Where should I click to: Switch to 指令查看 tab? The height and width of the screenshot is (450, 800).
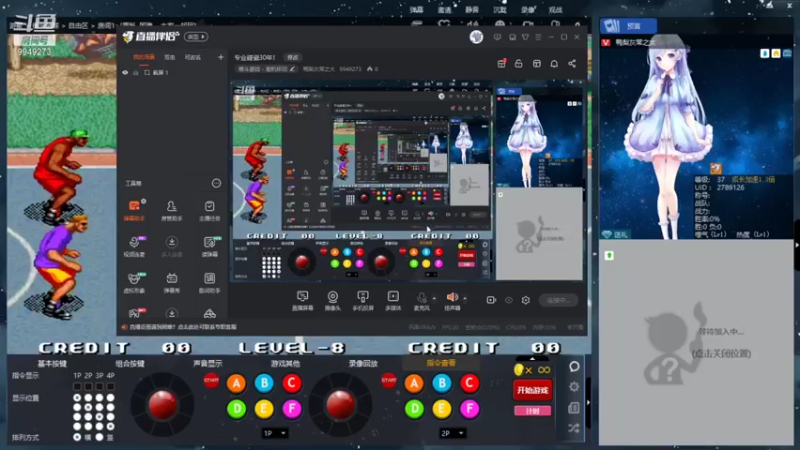point(441,363)
